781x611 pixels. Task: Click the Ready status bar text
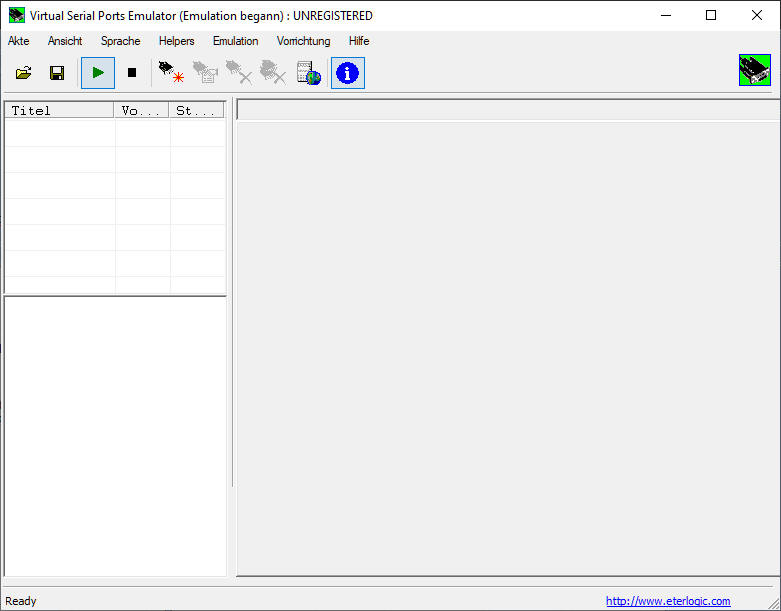tap(20, 601)
